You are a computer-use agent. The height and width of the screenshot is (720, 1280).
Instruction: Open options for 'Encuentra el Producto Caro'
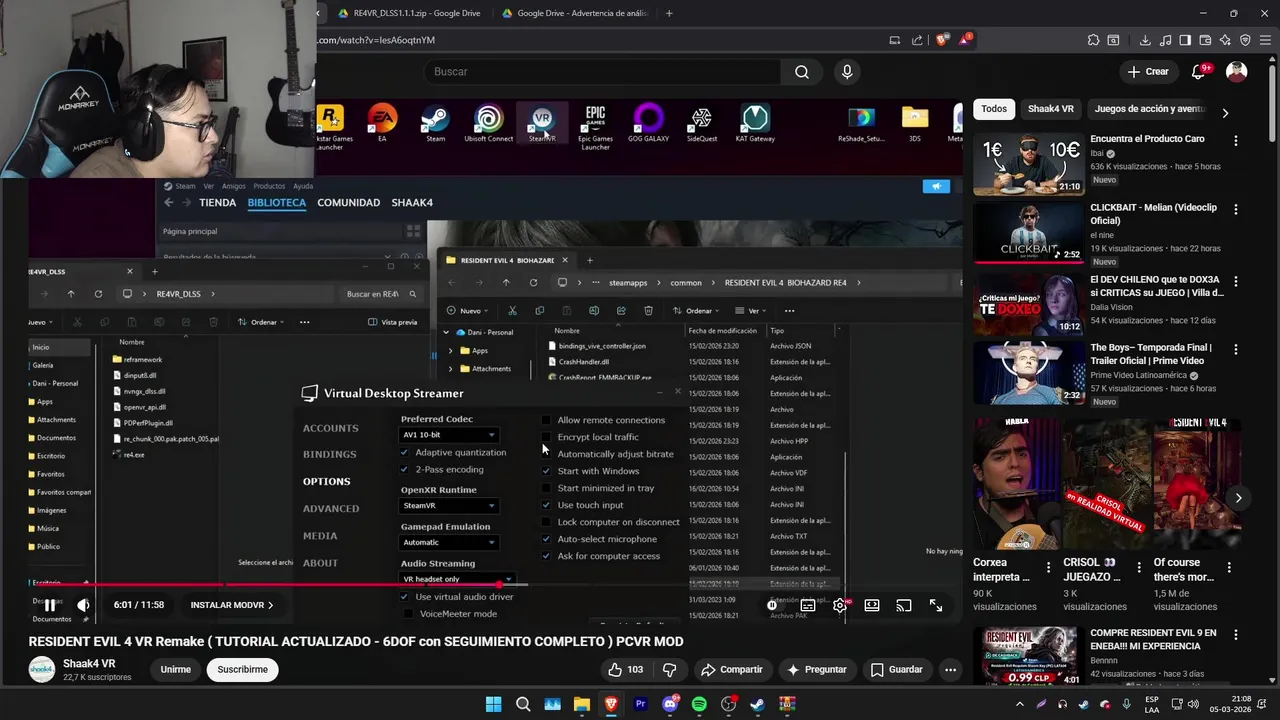1236,141
